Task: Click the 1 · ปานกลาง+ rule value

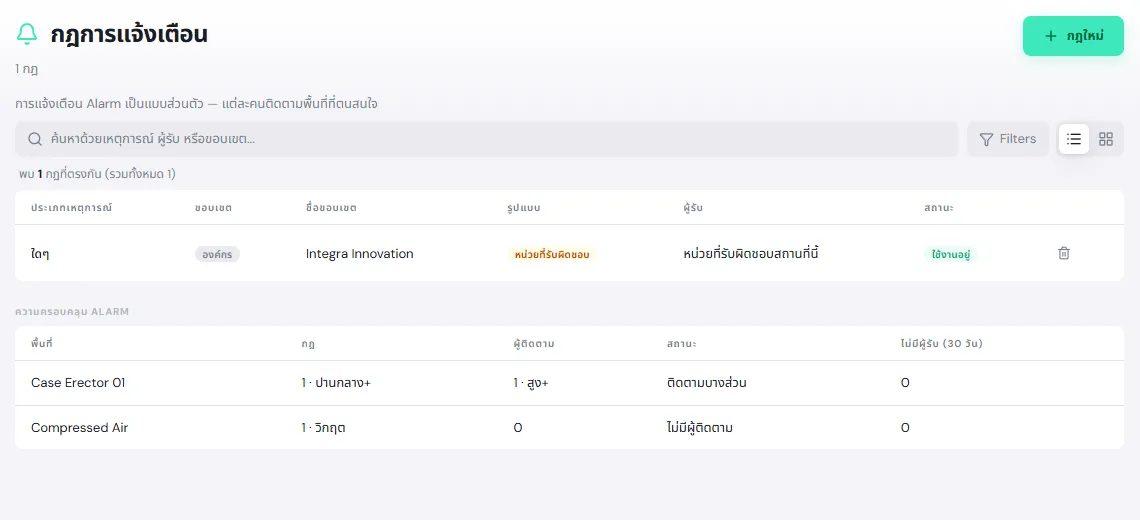Action: coord(336,383)
